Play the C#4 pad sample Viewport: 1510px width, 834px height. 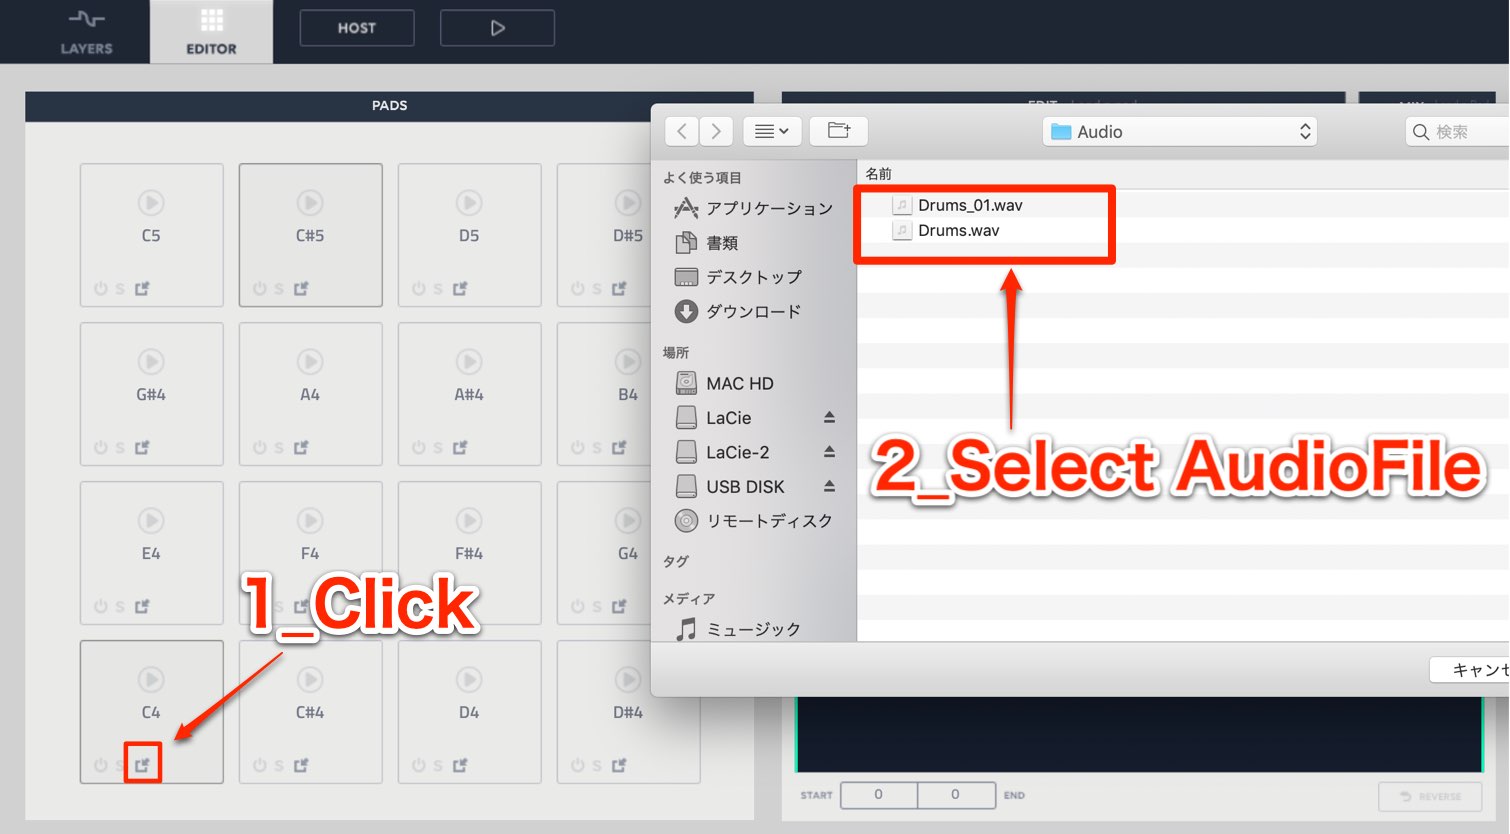click(310, 680)
